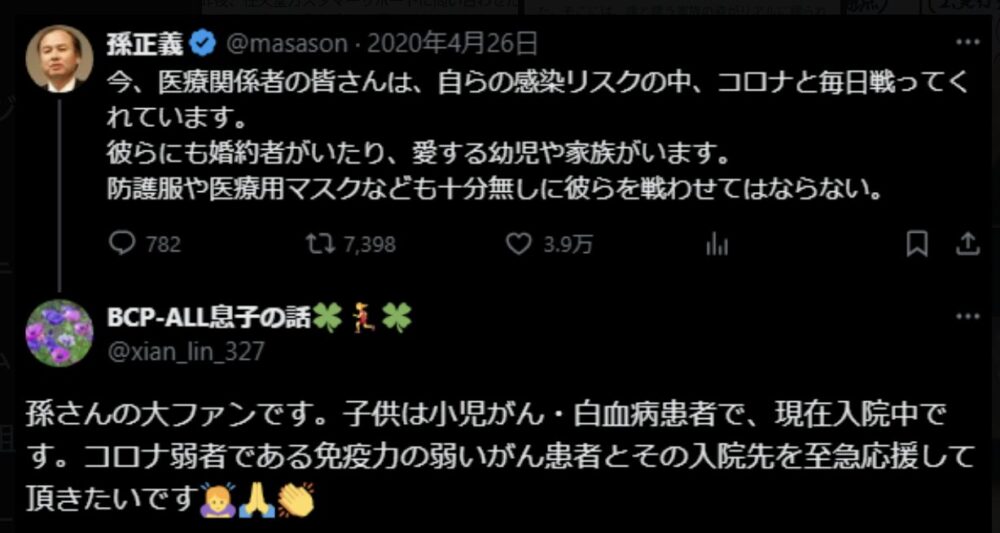Open more options on BCP-ALL息子の話 reply
Image resolution: width=1000 pixels, height=533 pixels.
click(967, 316)
